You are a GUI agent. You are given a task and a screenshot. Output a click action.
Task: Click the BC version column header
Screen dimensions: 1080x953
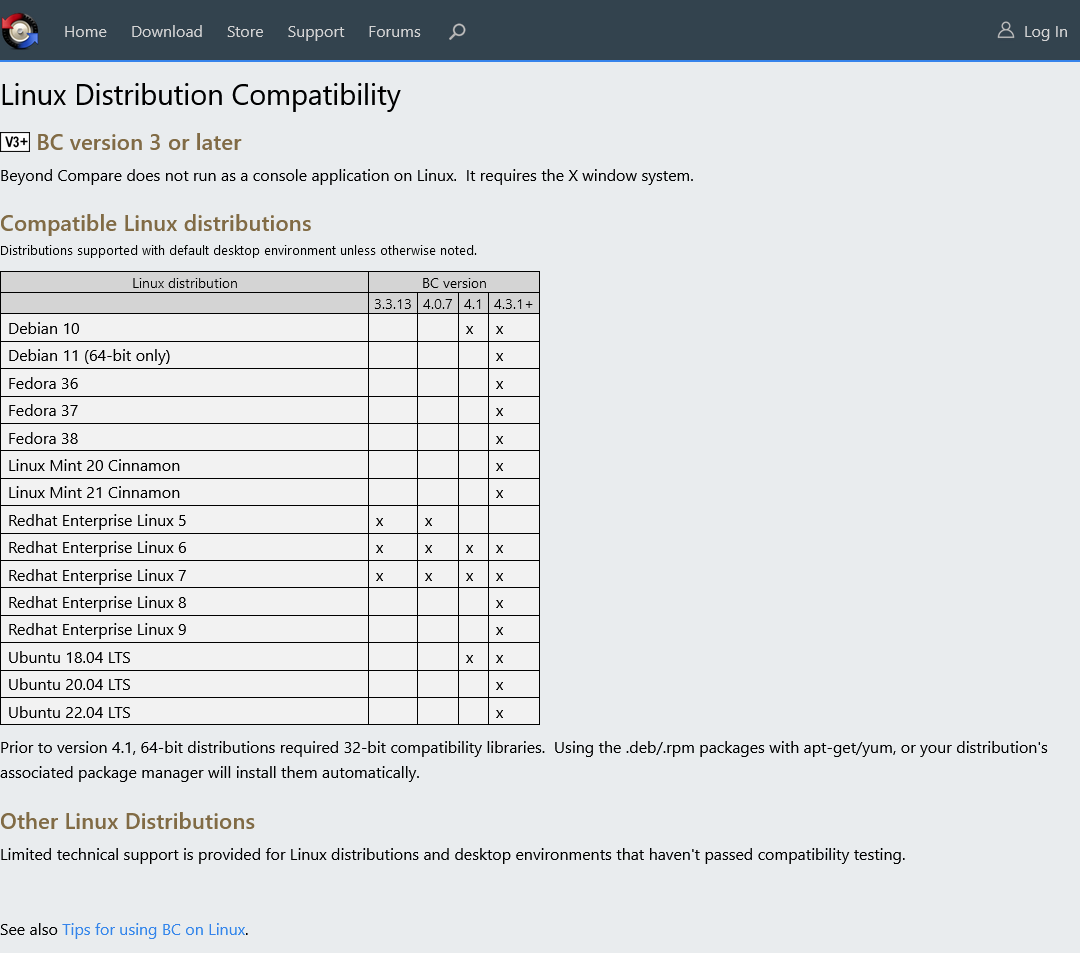(454, 283)
